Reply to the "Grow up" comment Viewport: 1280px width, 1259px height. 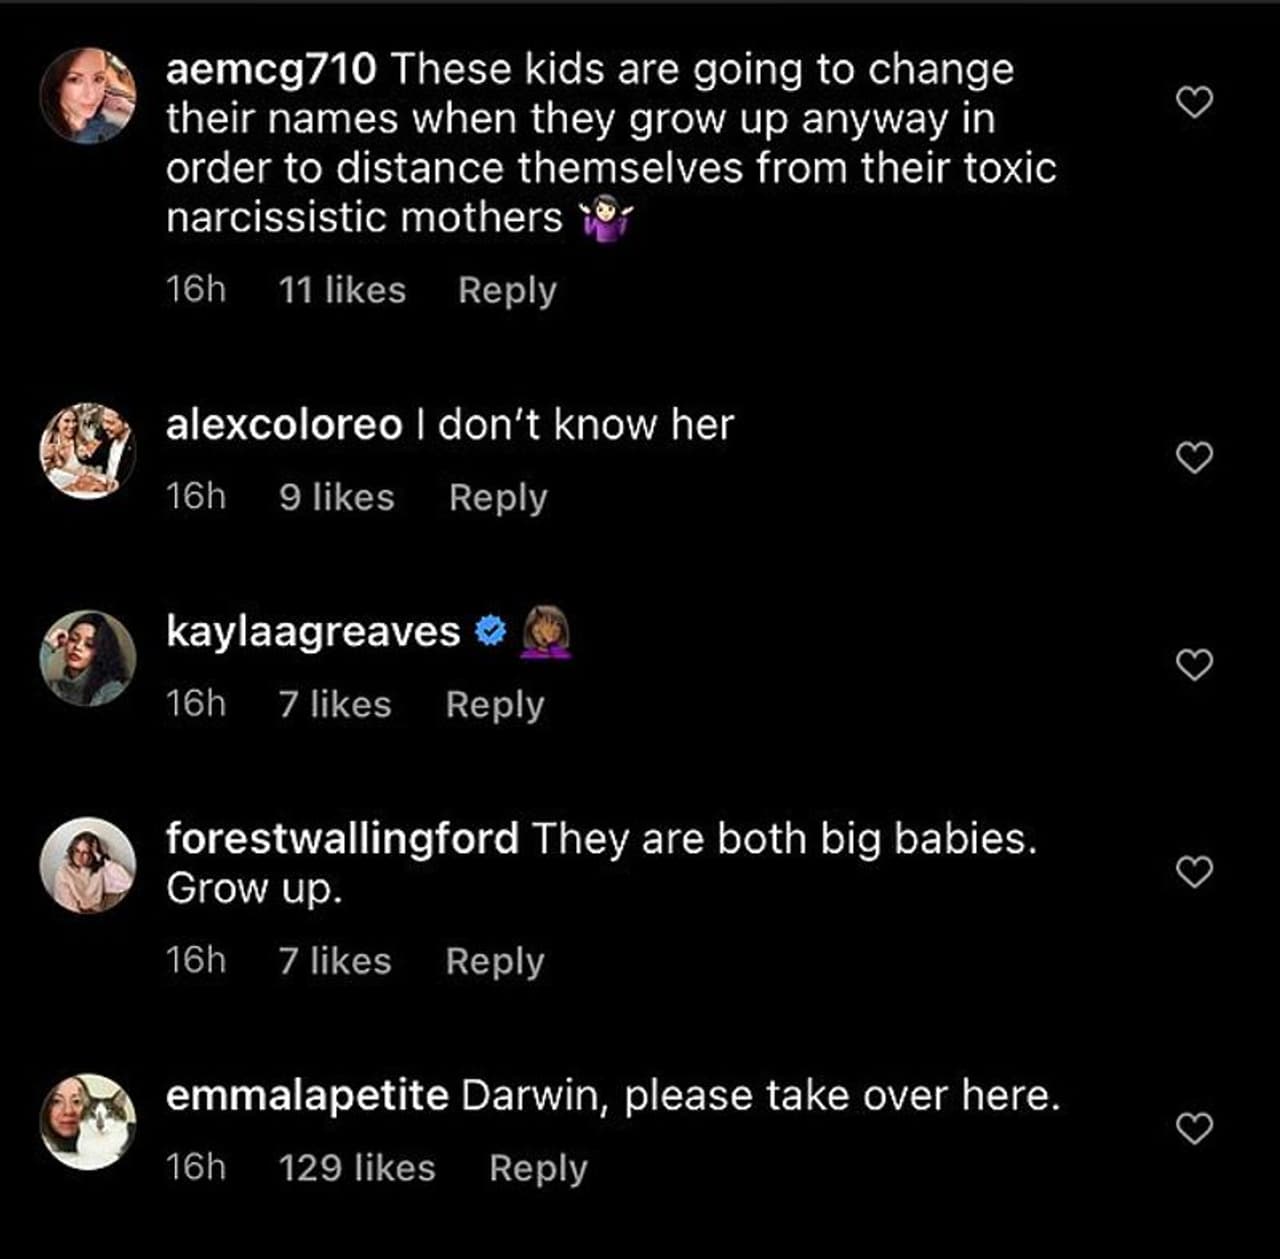(x=495, y=961)
